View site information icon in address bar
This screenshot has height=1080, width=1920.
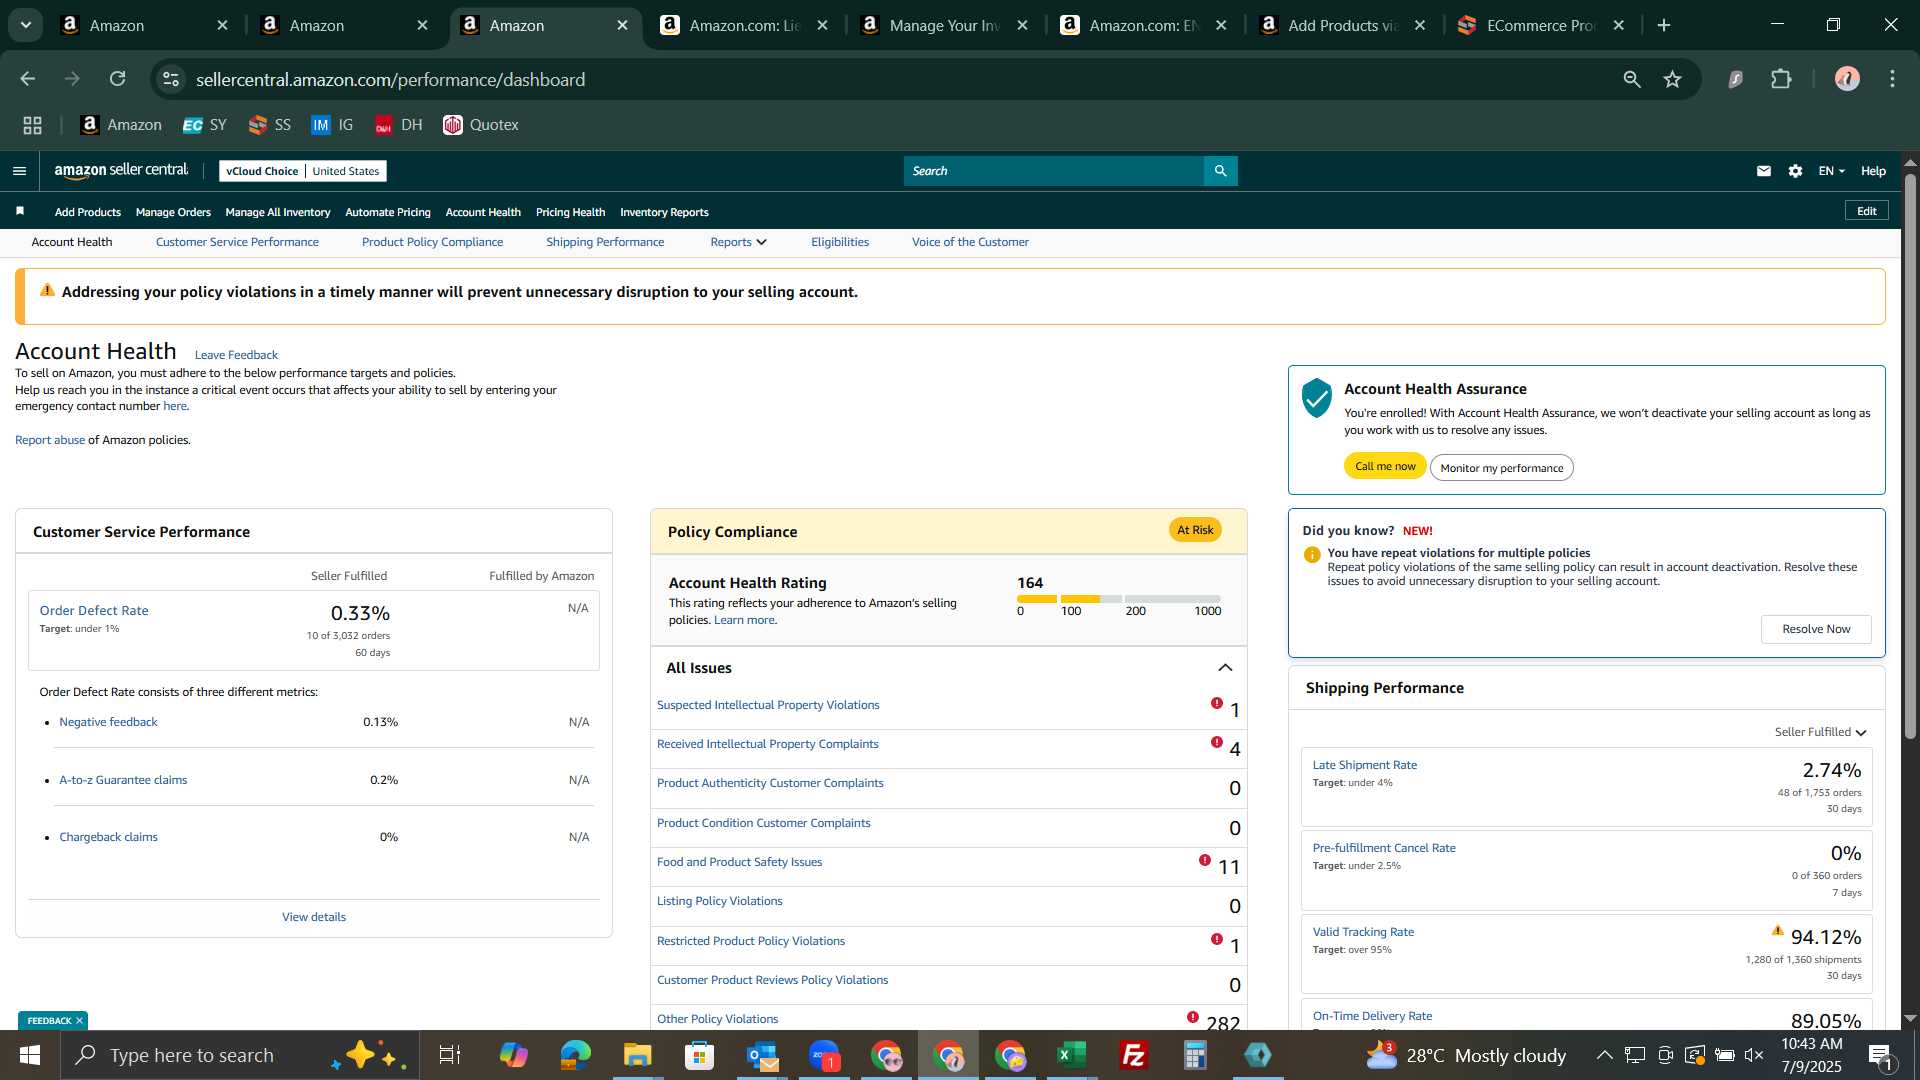tap(171, 79)
